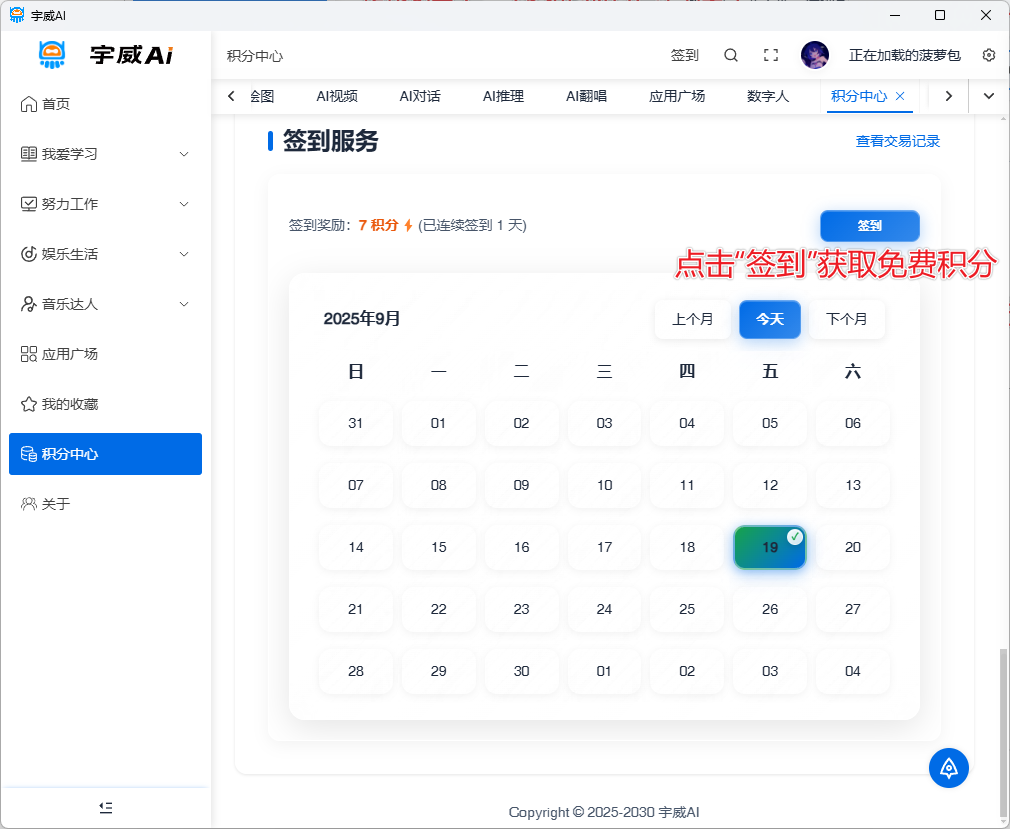The height and width of the screenshot is (829, 1010).
Task: Click the search magnifier icon in header
Action: (x=731, y=55)
